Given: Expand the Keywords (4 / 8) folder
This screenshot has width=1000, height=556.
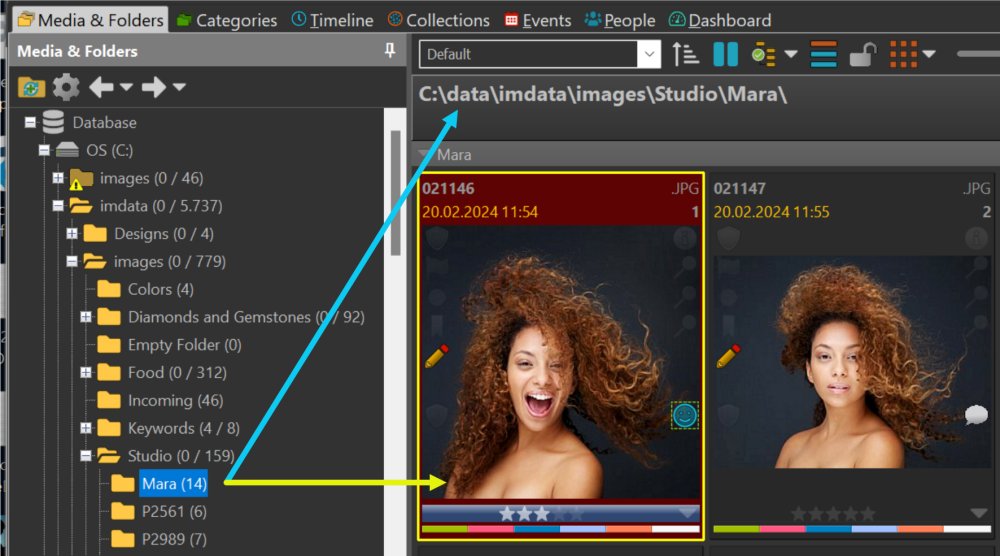Looking at the screenshot, I should tap(86, 428).
